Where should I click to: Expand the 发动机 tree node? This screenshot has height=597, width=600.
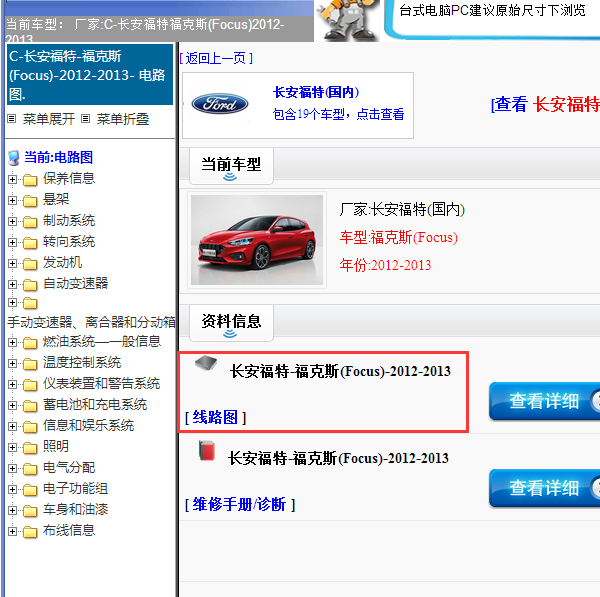(x=12, y=263)
